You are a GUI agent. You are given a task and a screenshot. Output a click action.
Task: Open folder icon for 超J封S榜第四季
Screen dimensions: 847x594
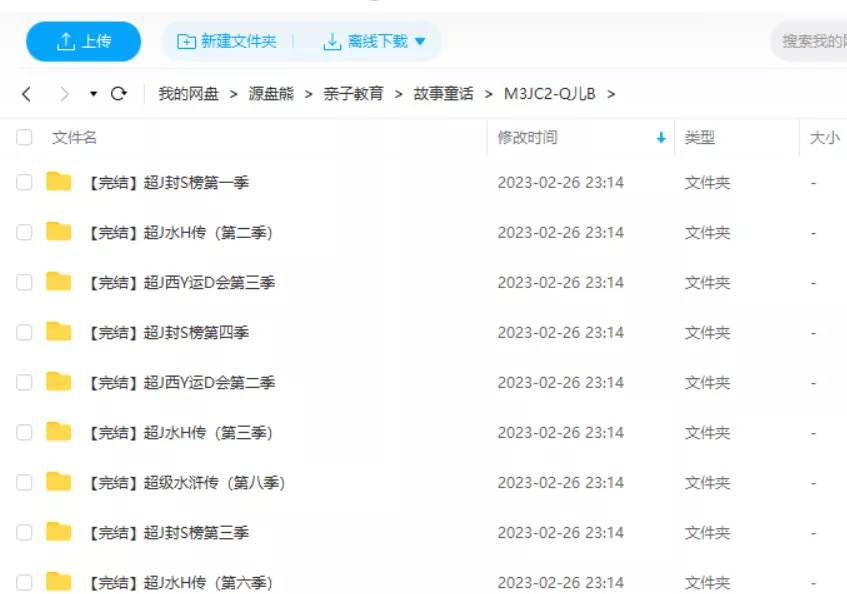click(x=59, y=332)
